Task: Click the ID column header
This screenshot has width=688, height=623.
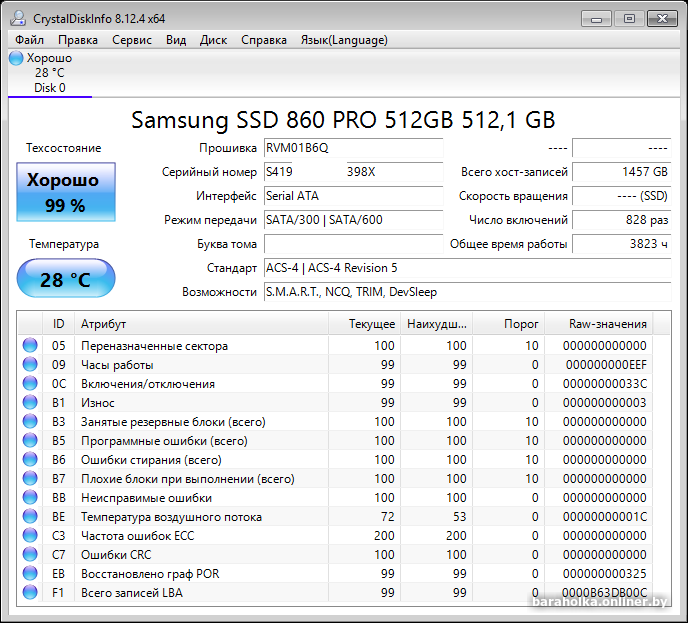Action: pyautogui.click(x=58, y=324)
